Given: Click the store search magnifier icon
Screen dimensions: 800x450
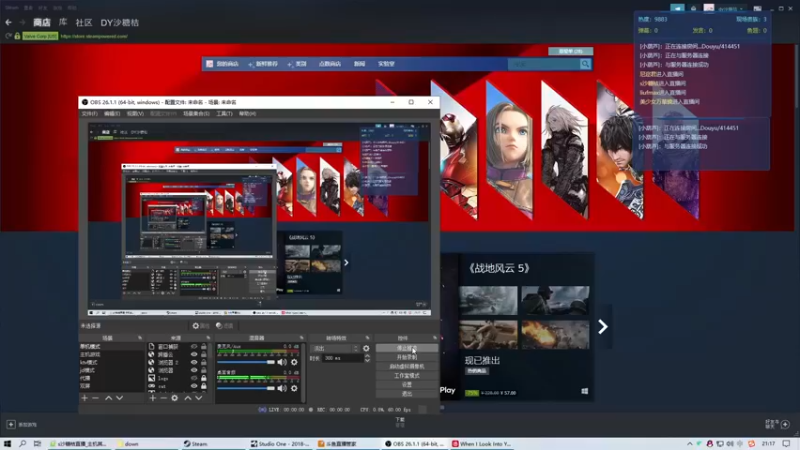Looking at the screenshot, I should coord(585,64).
